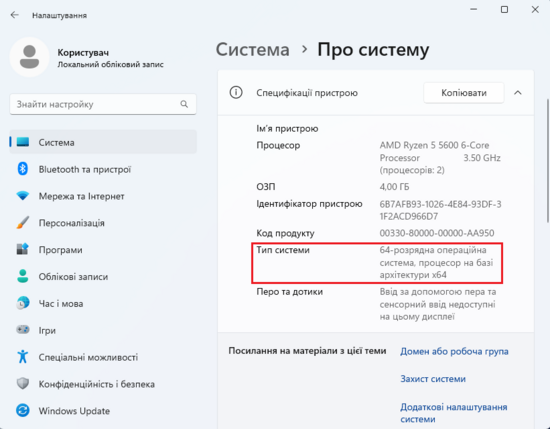
Task: Select the Час і мова clock icon
Action: coord(23,303)
